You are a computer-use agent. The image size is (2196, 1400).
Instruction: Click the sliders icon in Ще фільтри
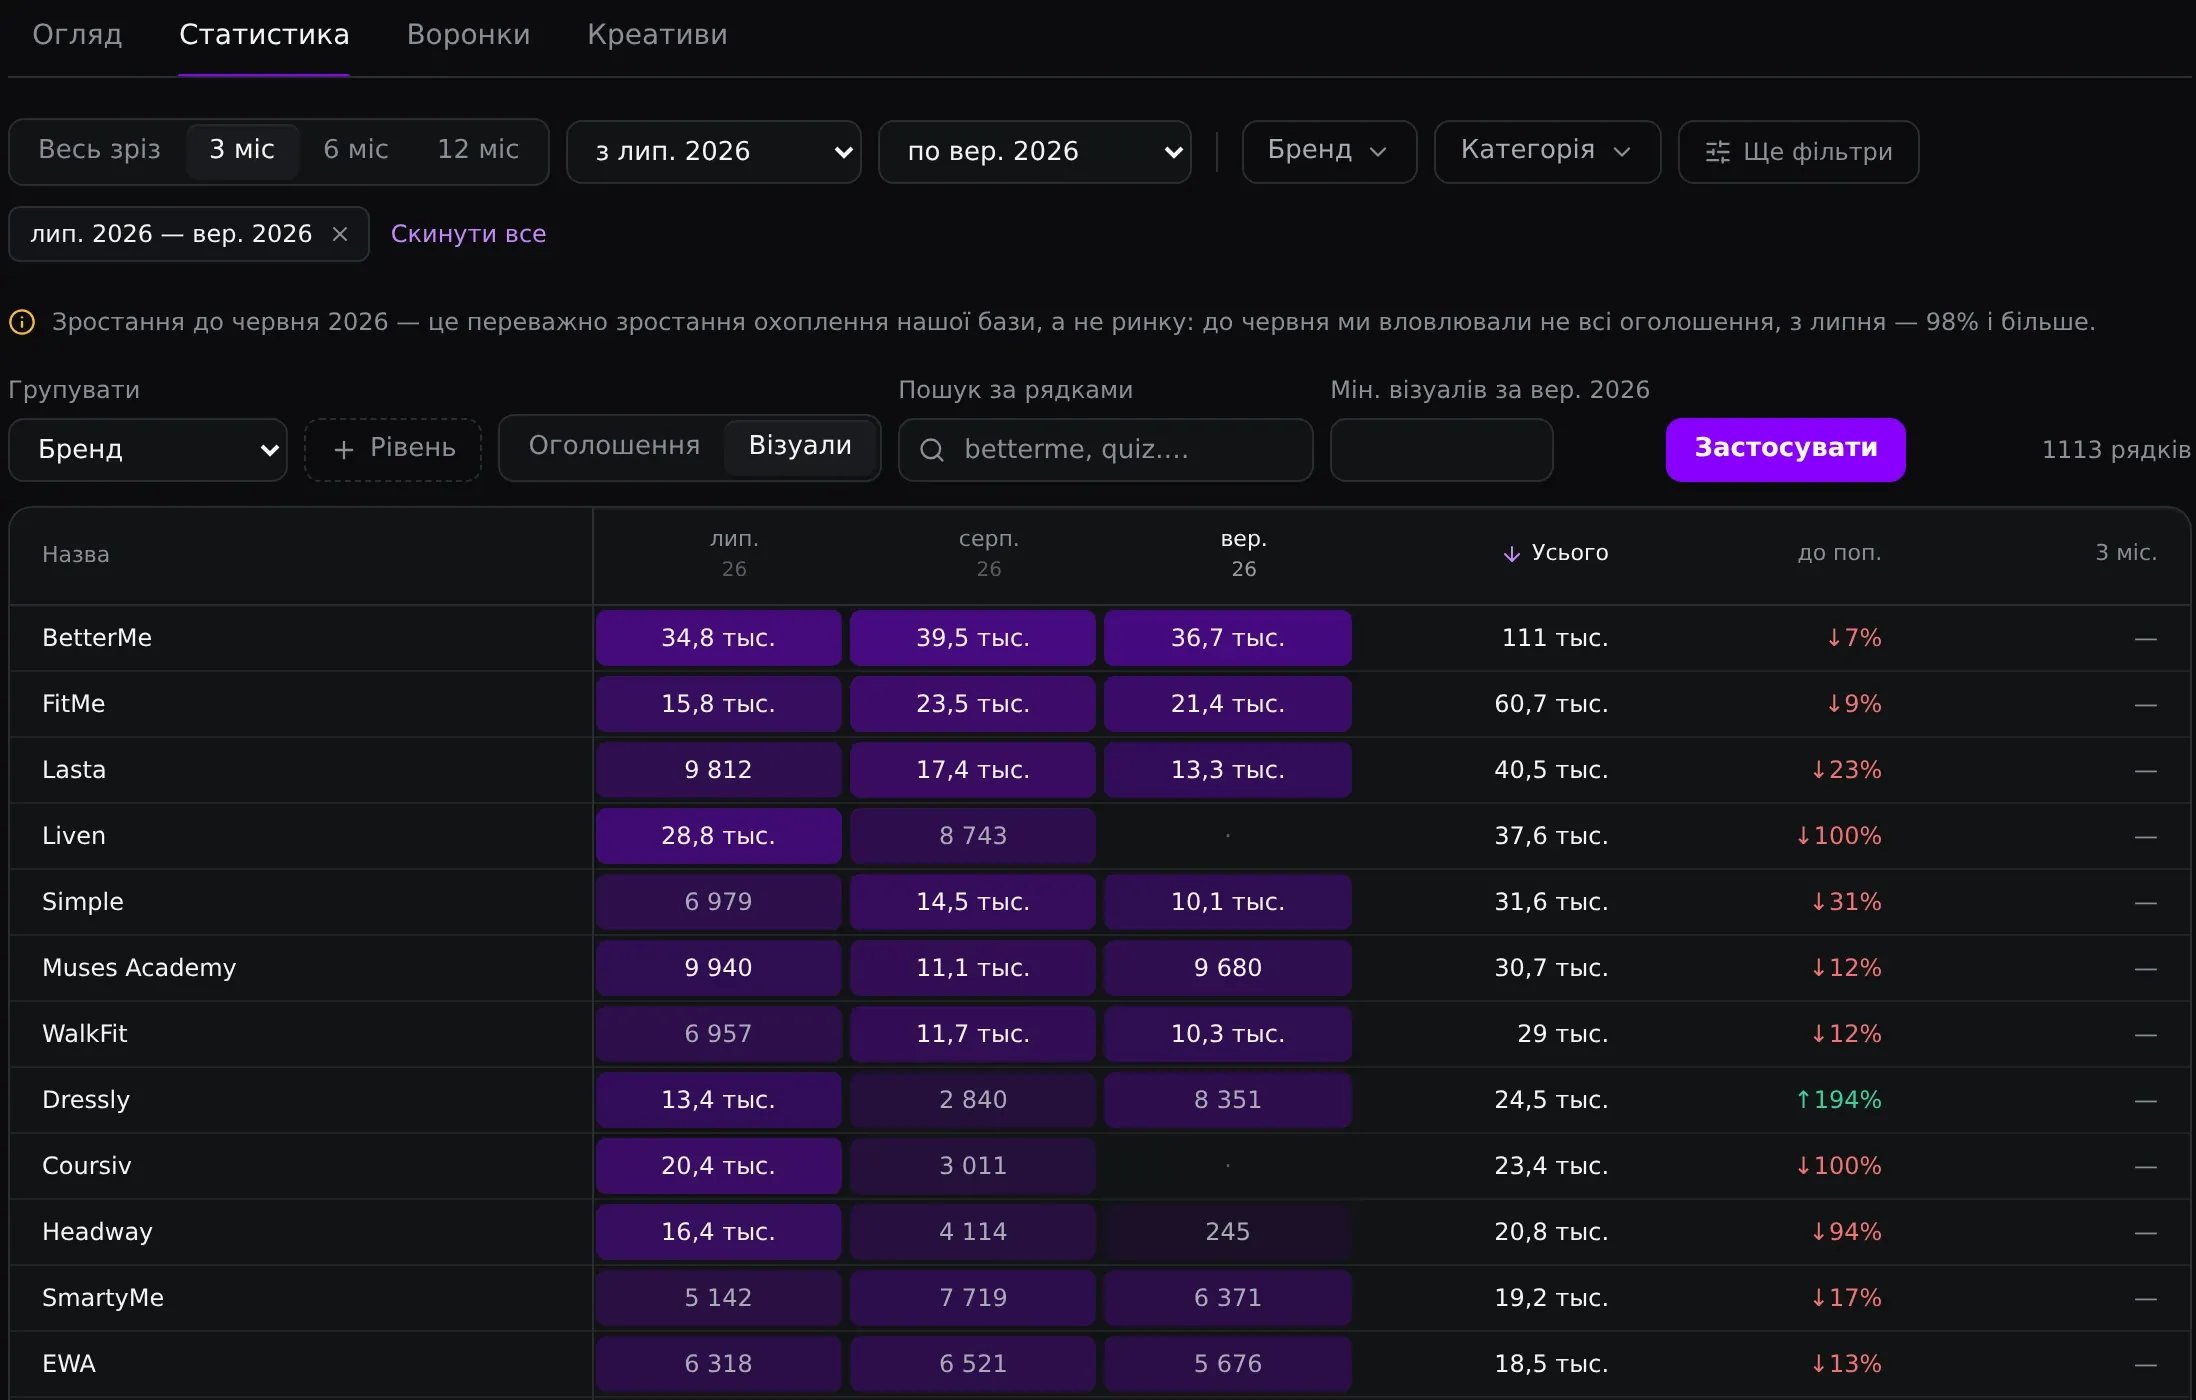pyautogui.click(x=1717, y=152)
